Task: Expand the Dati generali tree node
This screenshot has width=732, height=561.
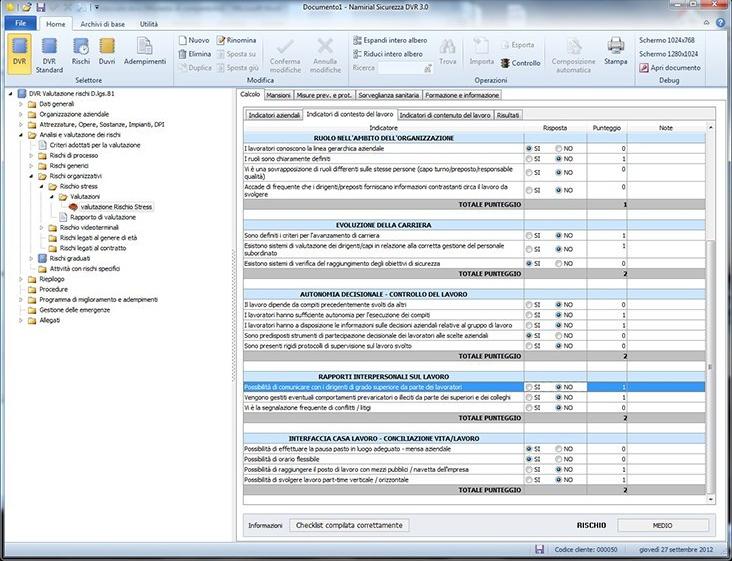Action: point(20,104)
